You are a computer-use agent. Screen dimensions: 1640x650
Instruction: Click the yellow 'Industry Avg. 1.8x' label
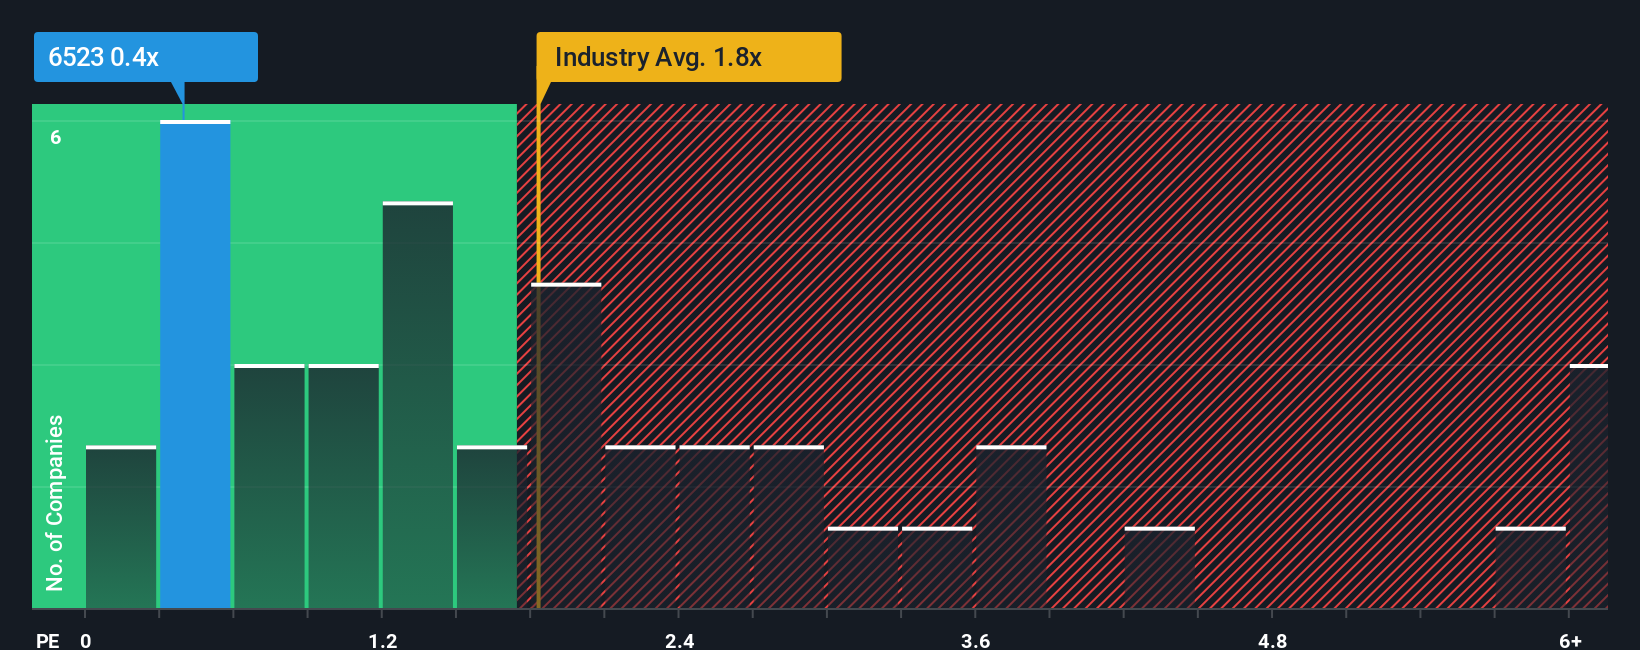tap(688, 57)
